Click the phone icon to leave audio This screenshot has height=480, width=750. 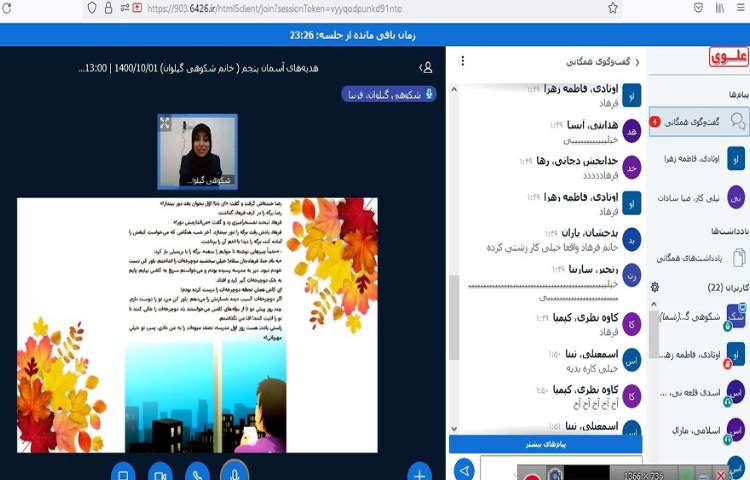coord(197,473)
